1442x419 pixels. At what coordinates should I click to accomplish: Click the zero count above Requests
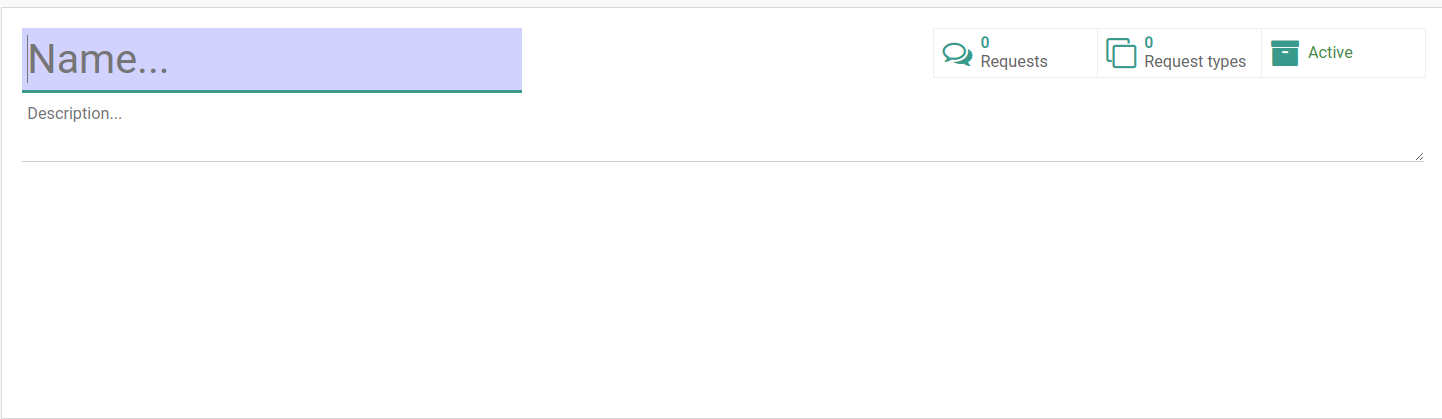985,43
